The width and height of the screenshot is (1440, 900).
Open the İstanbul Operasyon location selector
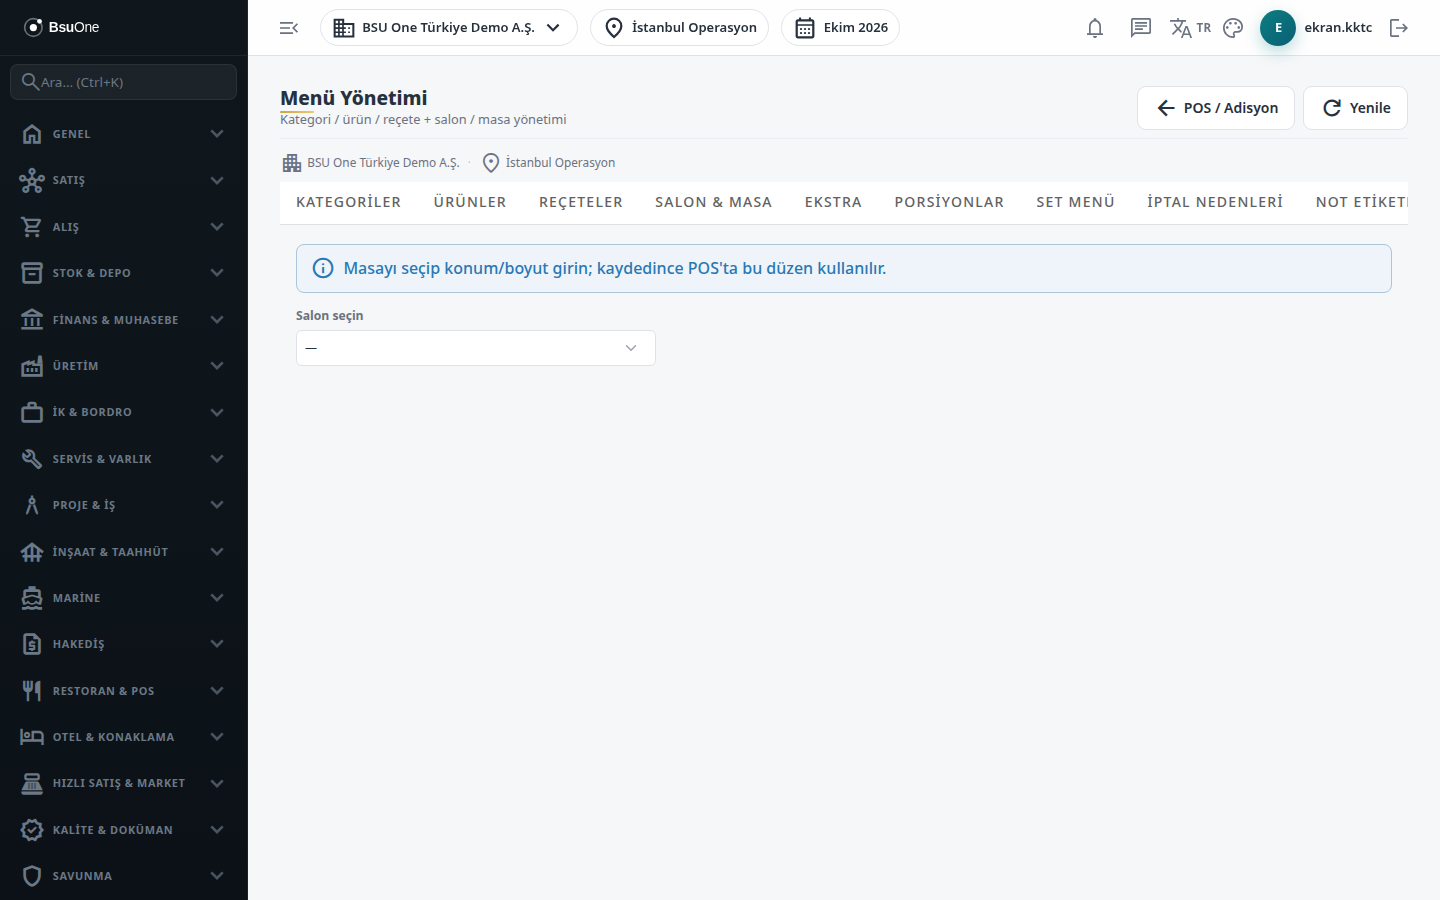tap(680, 28)
